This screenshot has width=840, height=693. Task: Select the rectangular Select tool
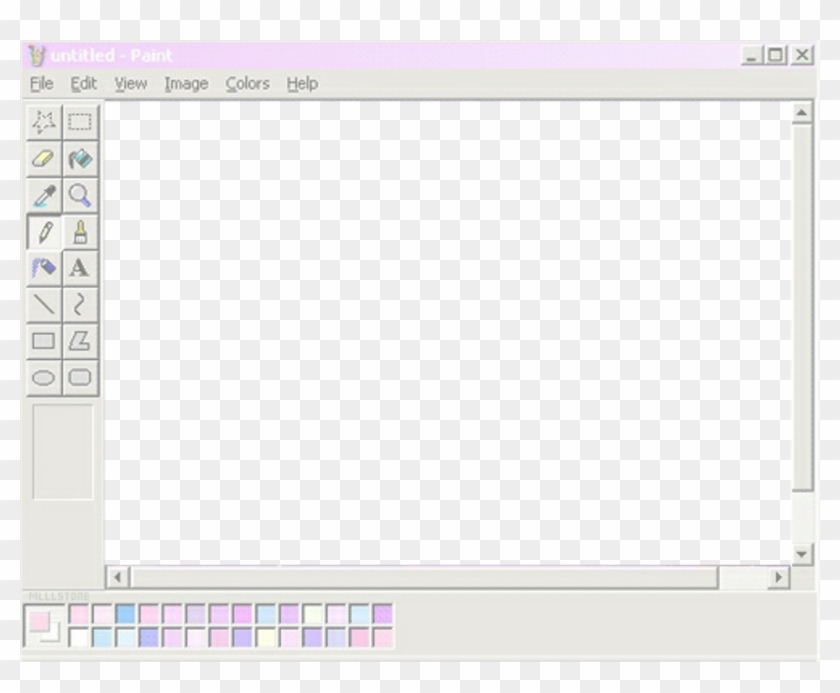[x=80, y=121]
